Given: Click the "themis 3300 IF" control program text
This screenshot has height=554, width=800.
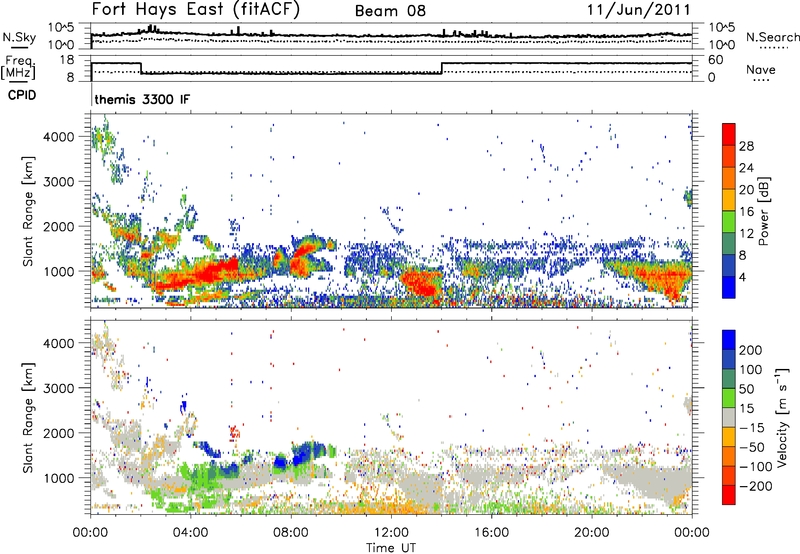Looking at the screenshot, I should (142, 99).
